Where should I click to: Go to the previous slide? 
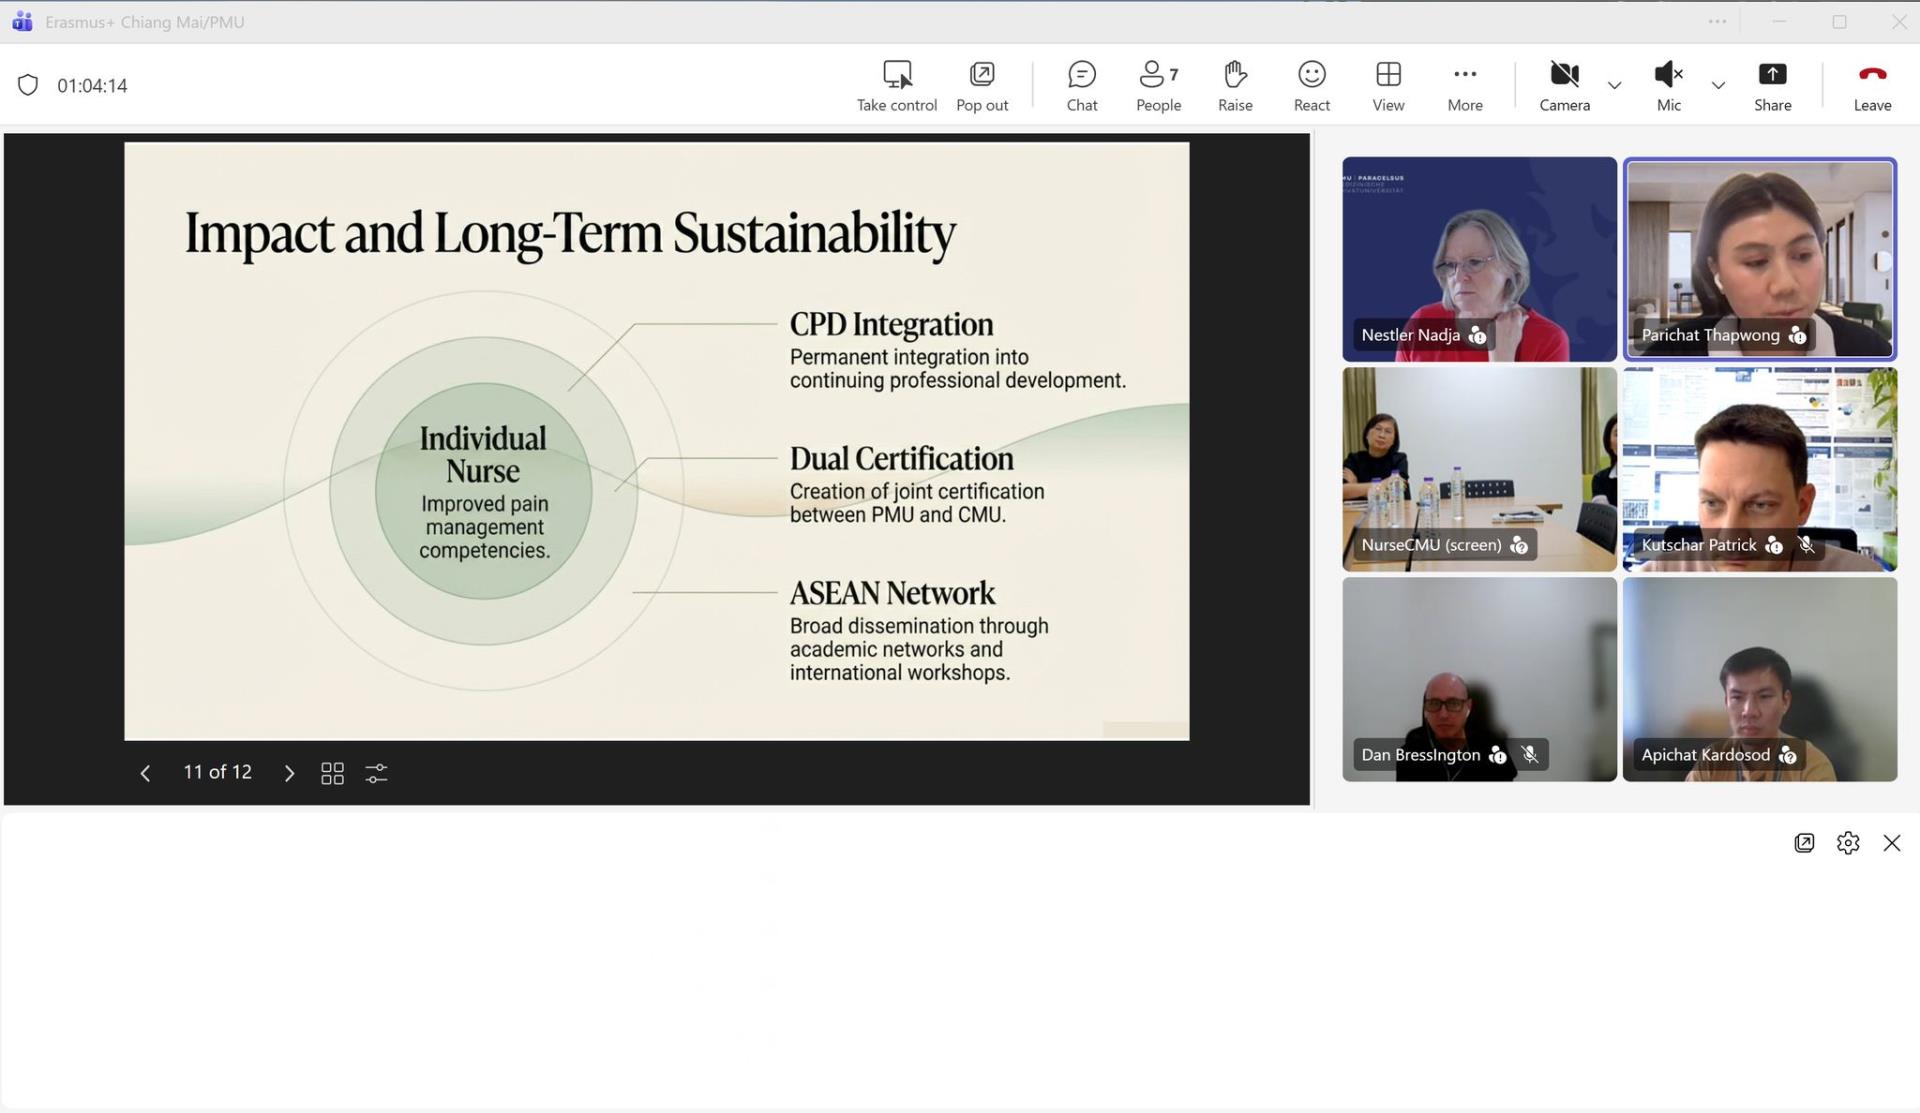coord(145,773)
